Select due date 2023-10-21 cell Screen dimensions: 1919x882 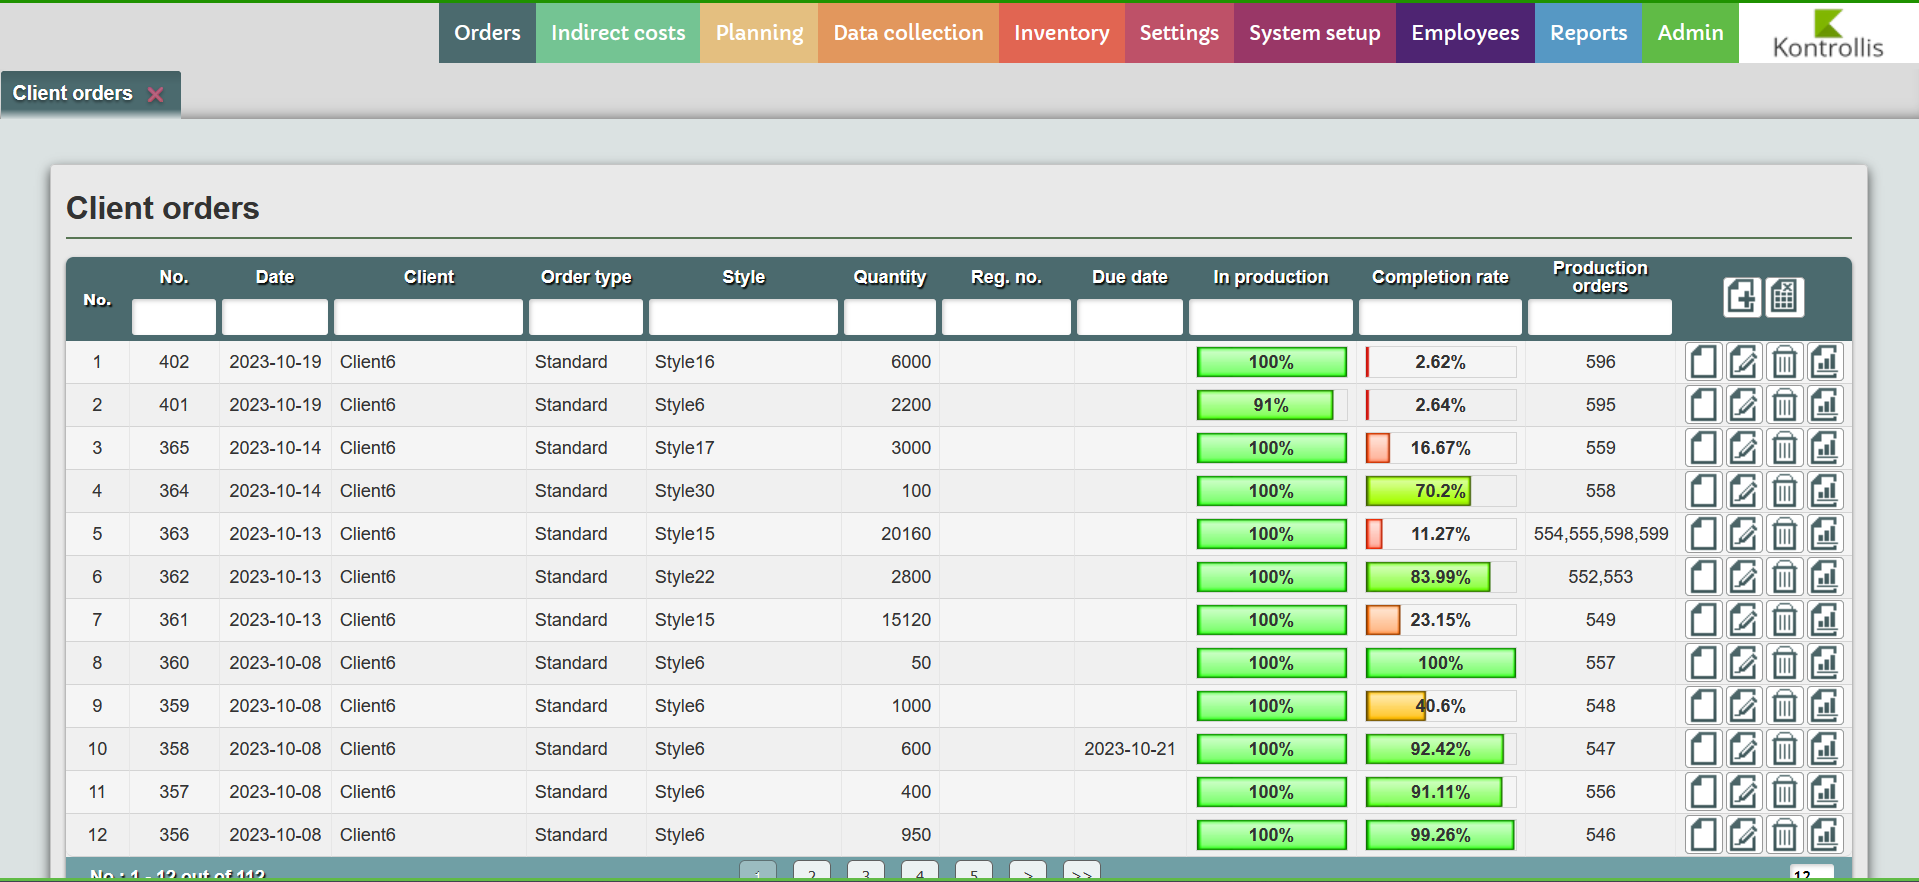click(x=1130, y=749)
